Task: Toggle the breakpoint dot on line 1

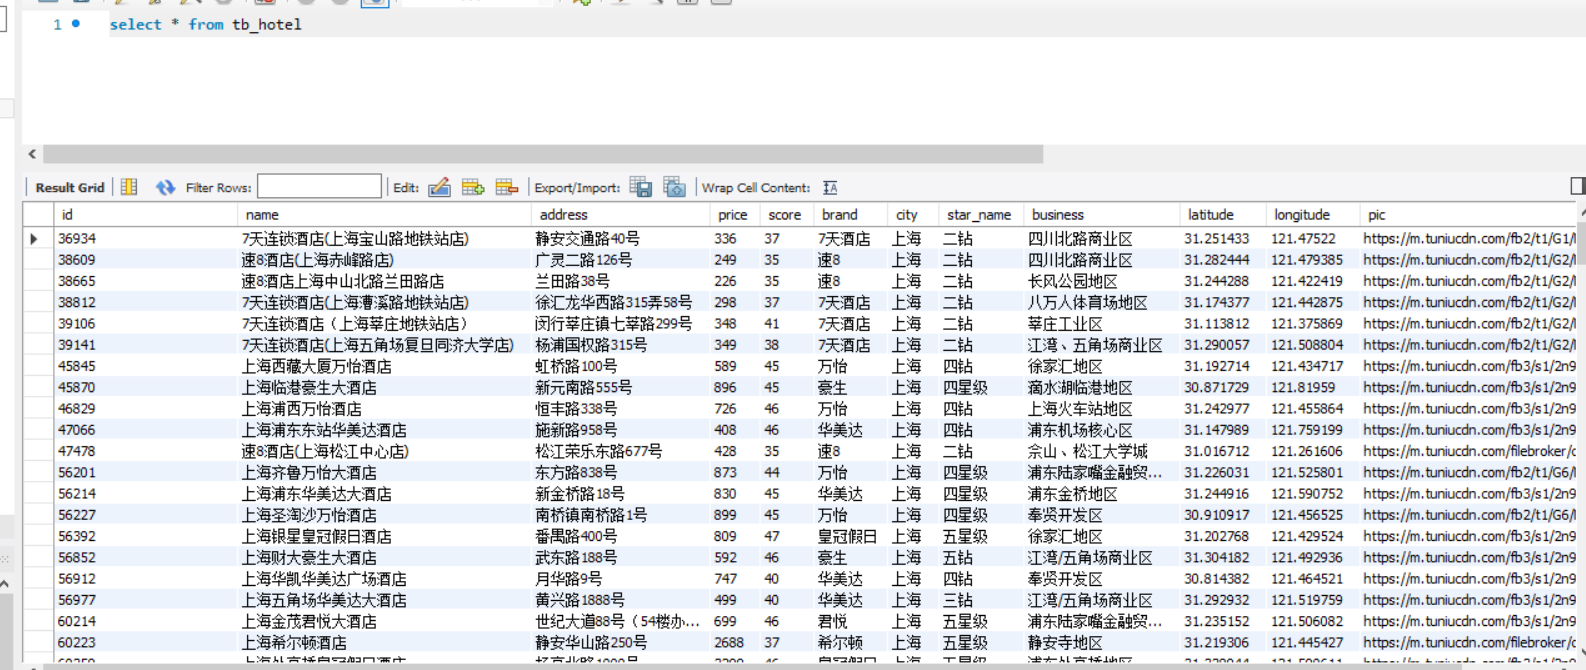Action: pyautogui.click(x=76, y=23)
